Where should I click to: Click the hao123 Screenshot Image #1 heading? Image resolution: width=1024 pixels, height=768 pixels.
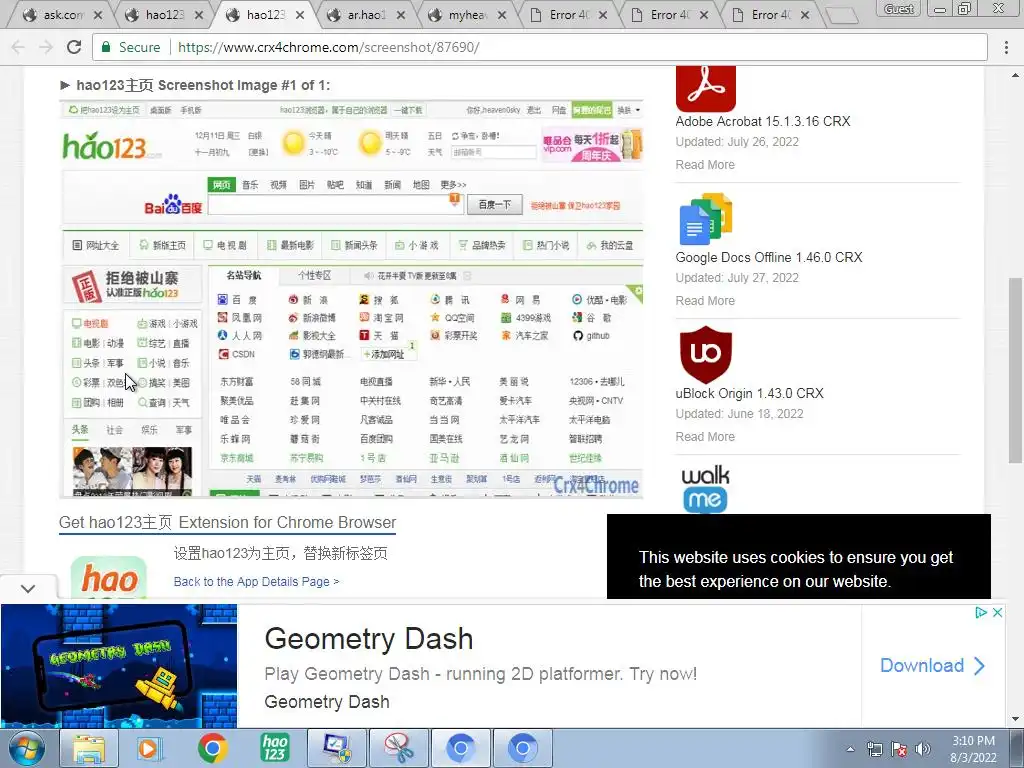(x=202, y=85)
